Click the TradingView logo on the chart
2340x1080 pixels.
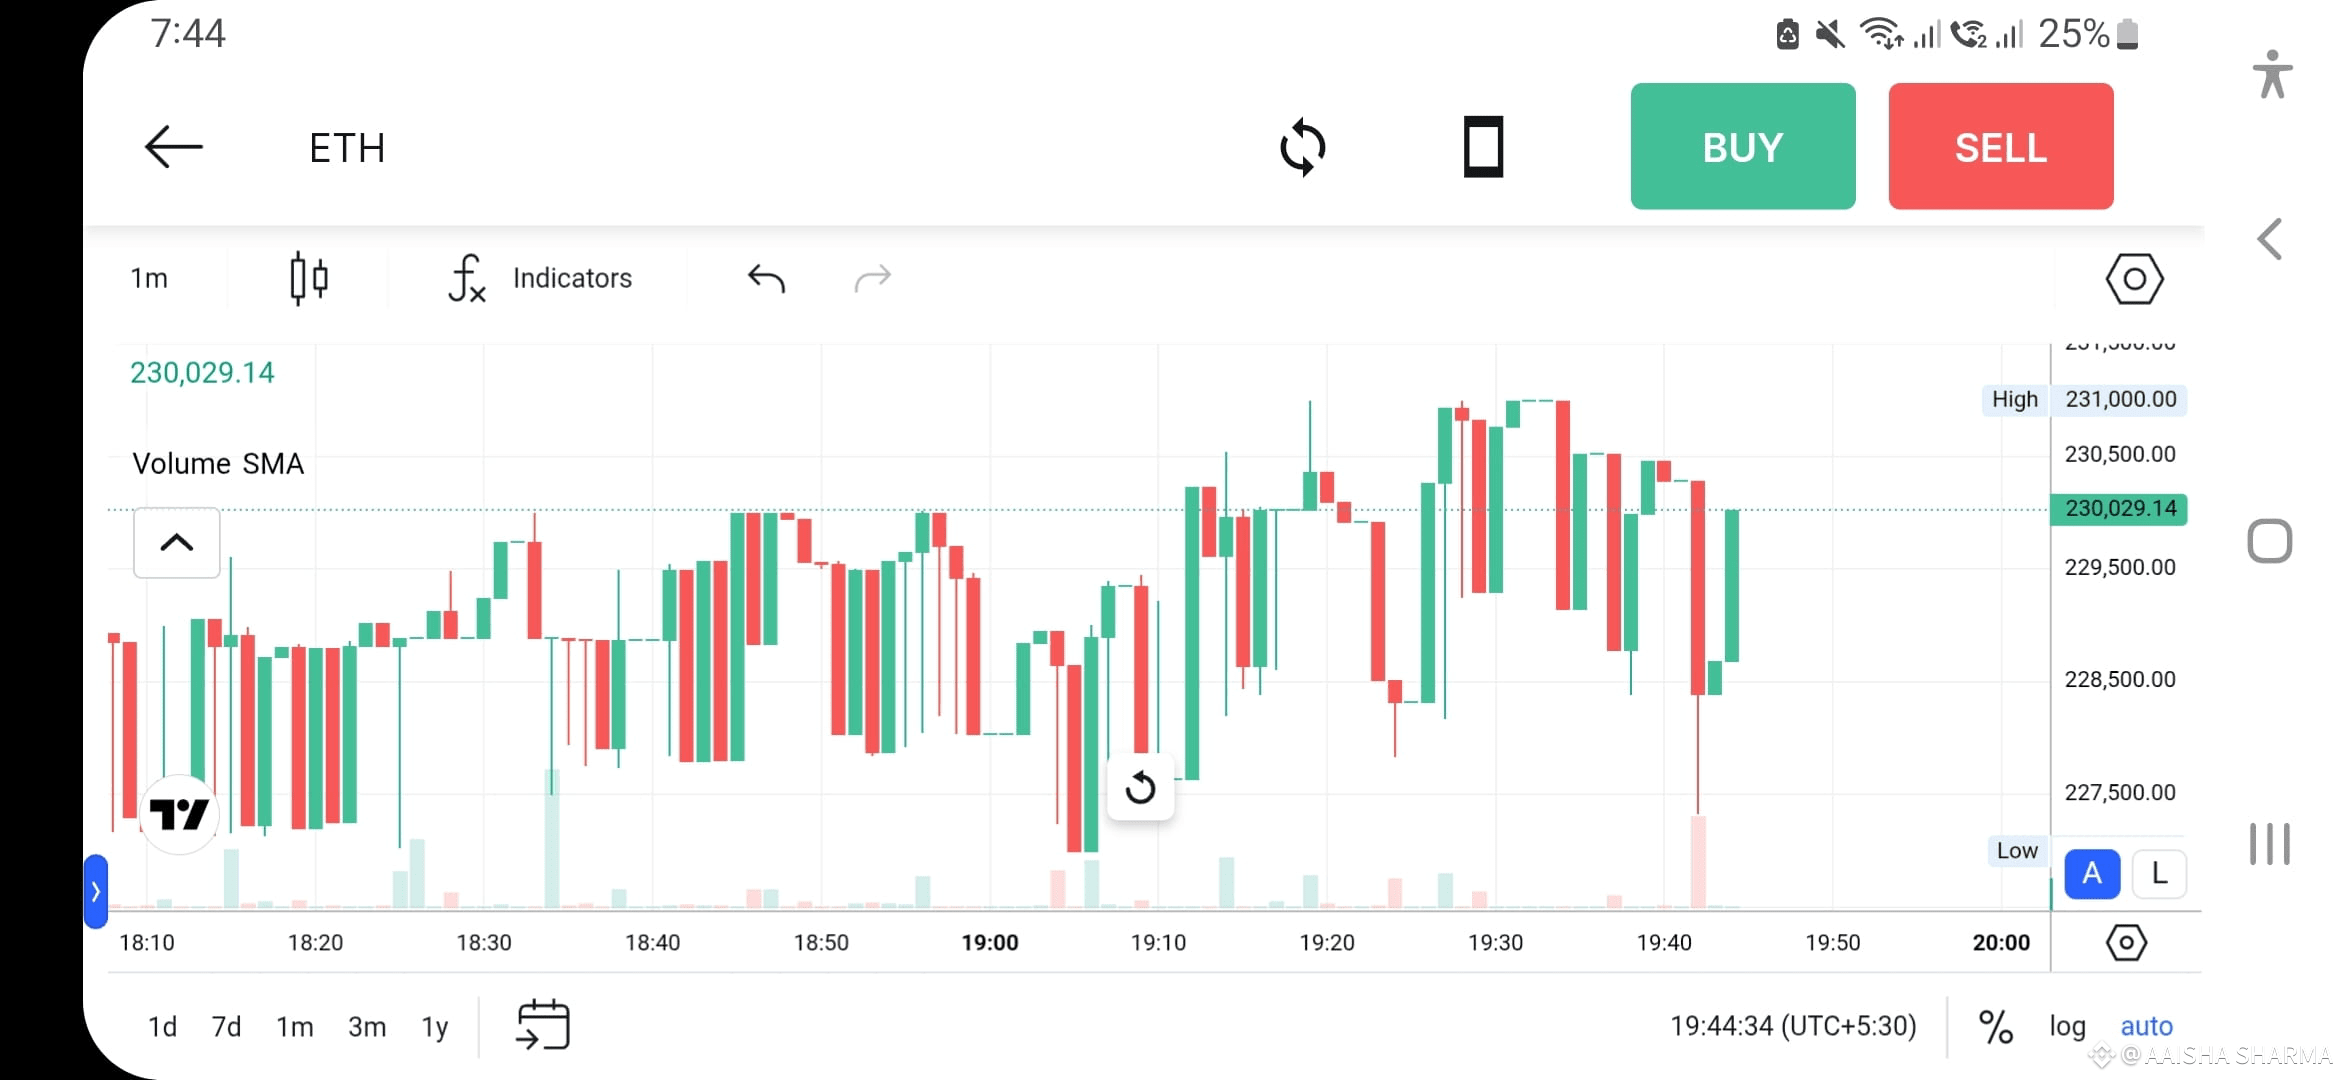coord(178,813)
